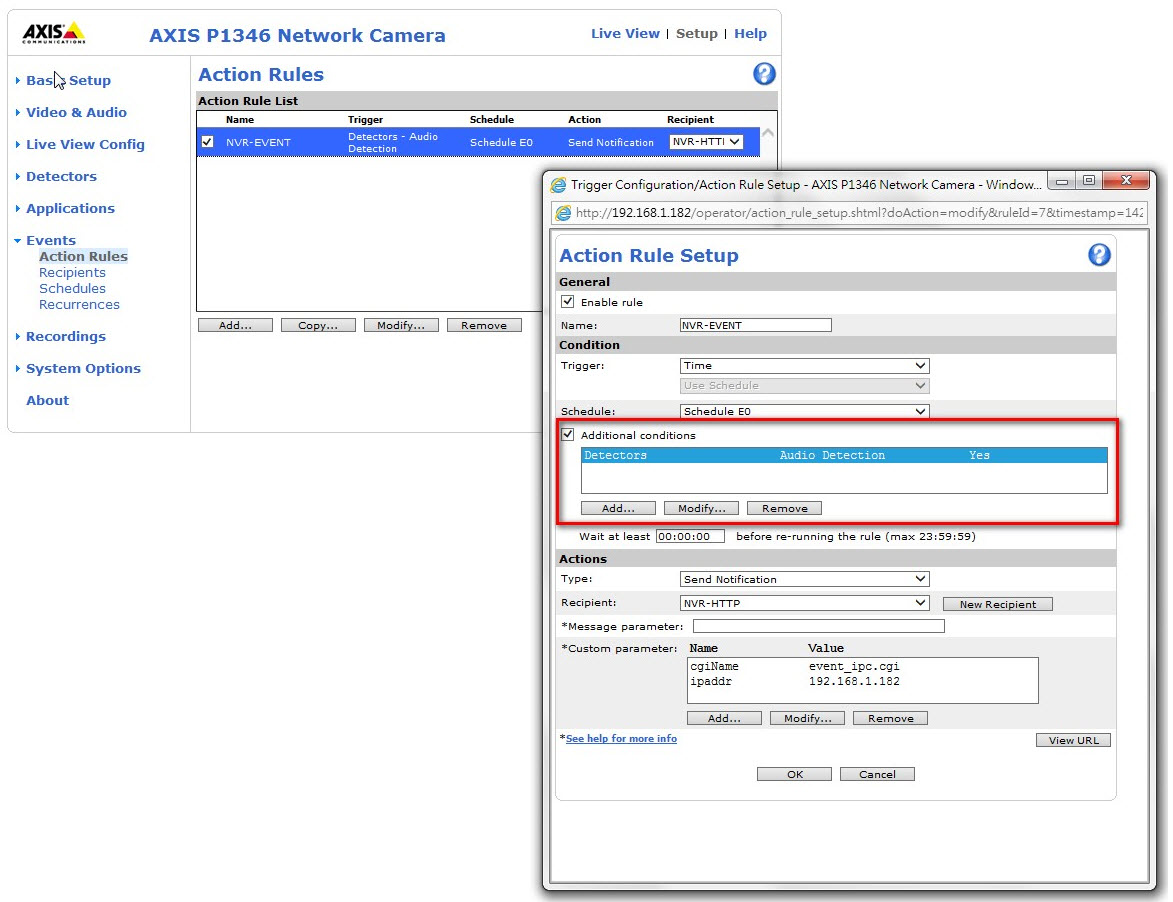Viewport: 1173px width, 902px height.
Task: Toggle the Enable rule checkbox
Action: click(x=568, y=302)
